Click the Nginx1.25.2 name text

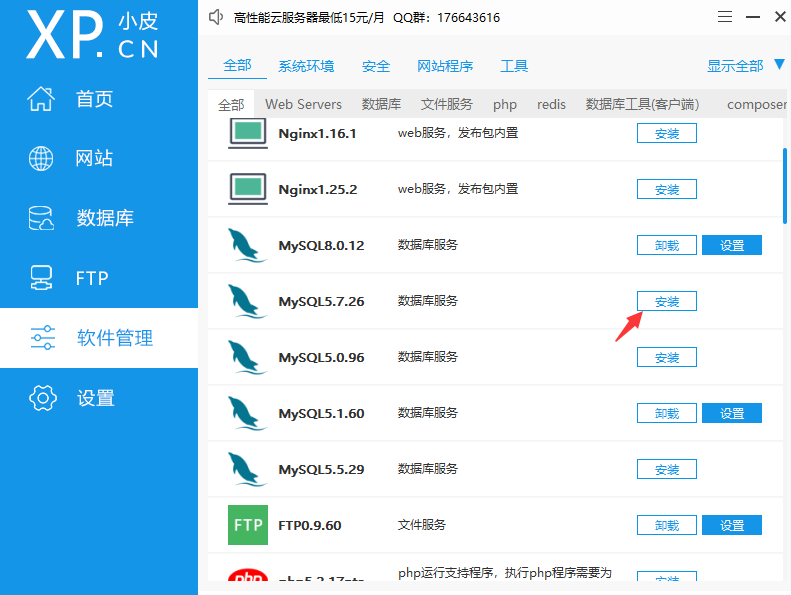318,190
